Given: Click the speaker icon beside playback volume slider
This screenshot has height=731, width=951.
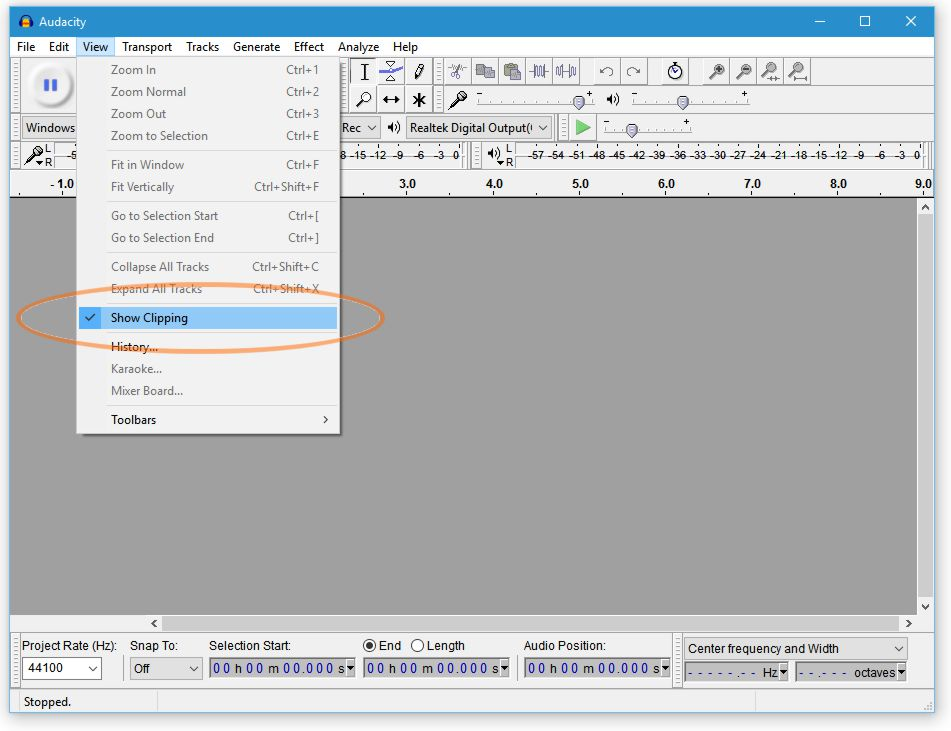Looking at the screenshot, I should point(613,99).
